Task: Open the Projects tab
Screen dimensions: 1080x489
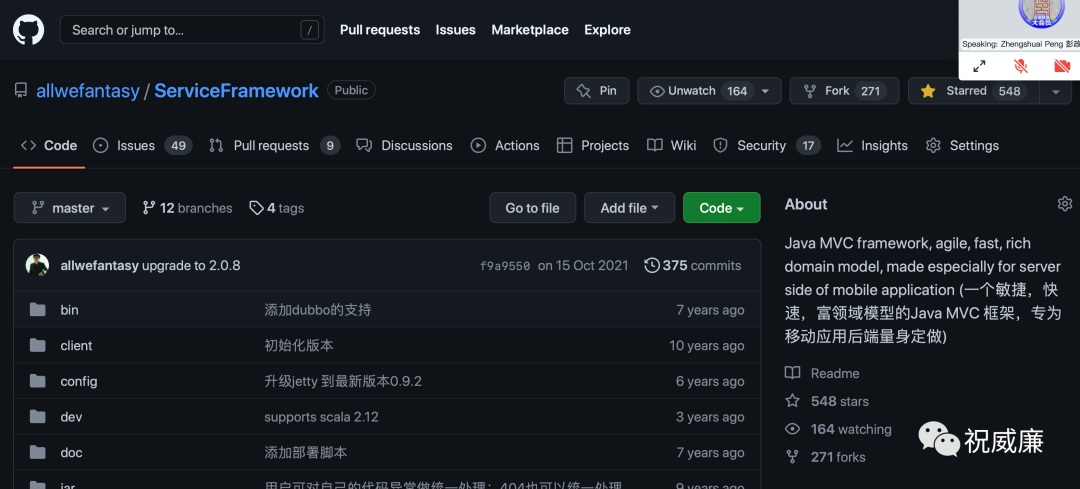Action: point(593,145)
